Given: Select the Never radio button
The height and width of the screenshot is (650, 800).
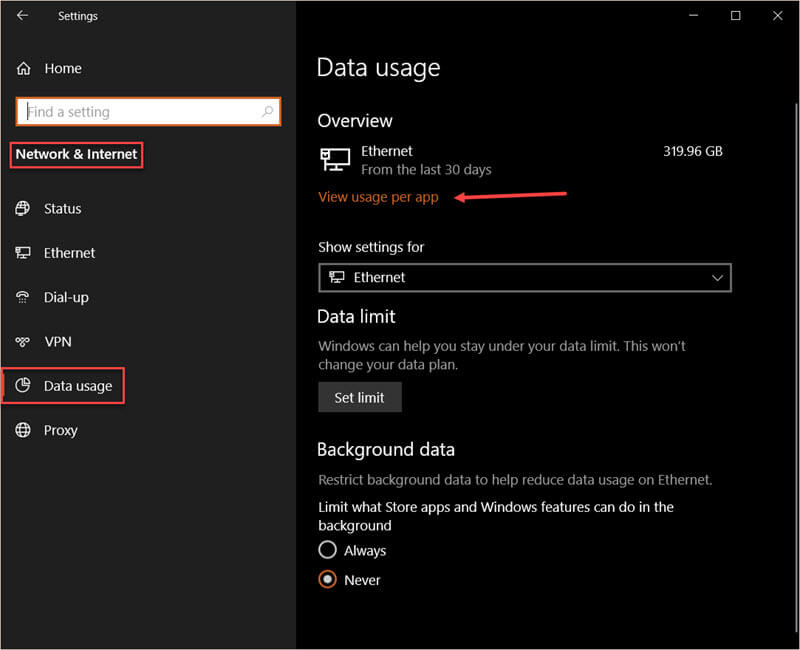Looking at the screenshot, I should [x=328, y=580].
